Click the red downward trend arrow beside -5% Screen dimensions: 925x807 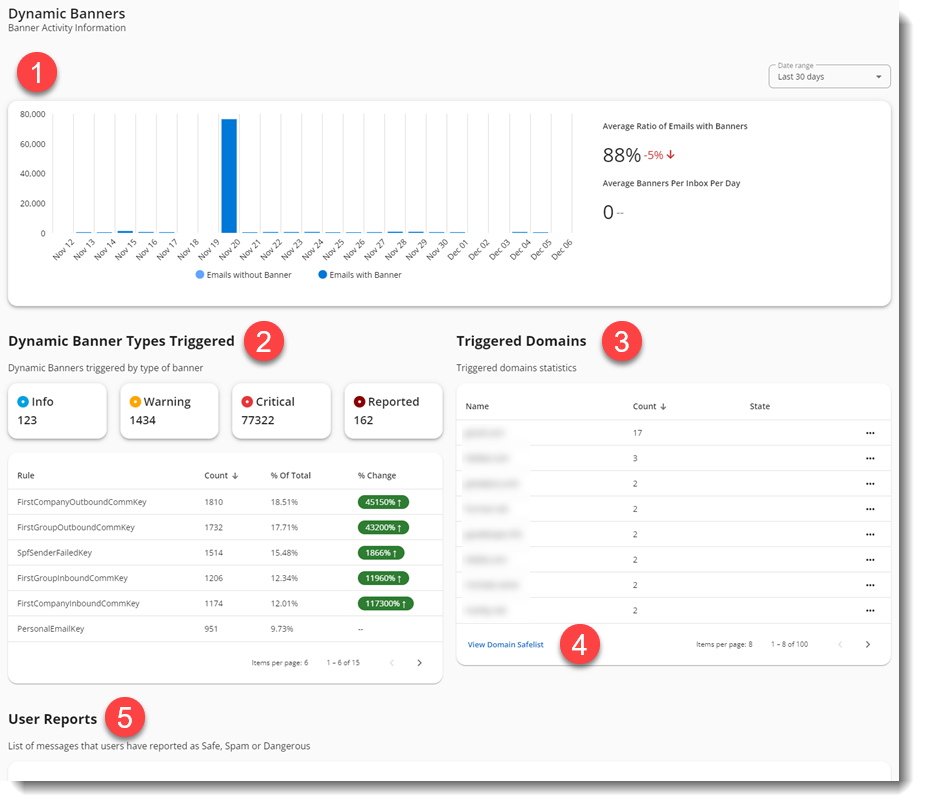click(x=672, y=155)
